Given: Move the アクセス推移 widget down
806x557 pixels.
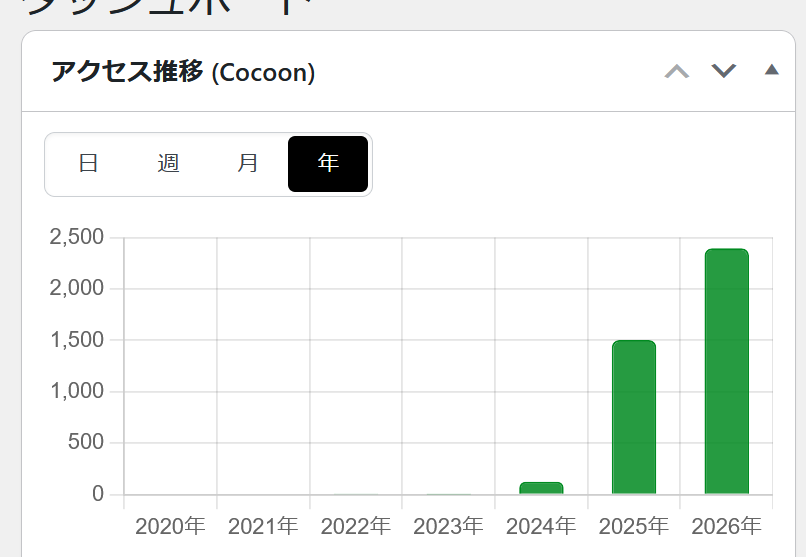Looking at the screenshot, I should 723,71.
